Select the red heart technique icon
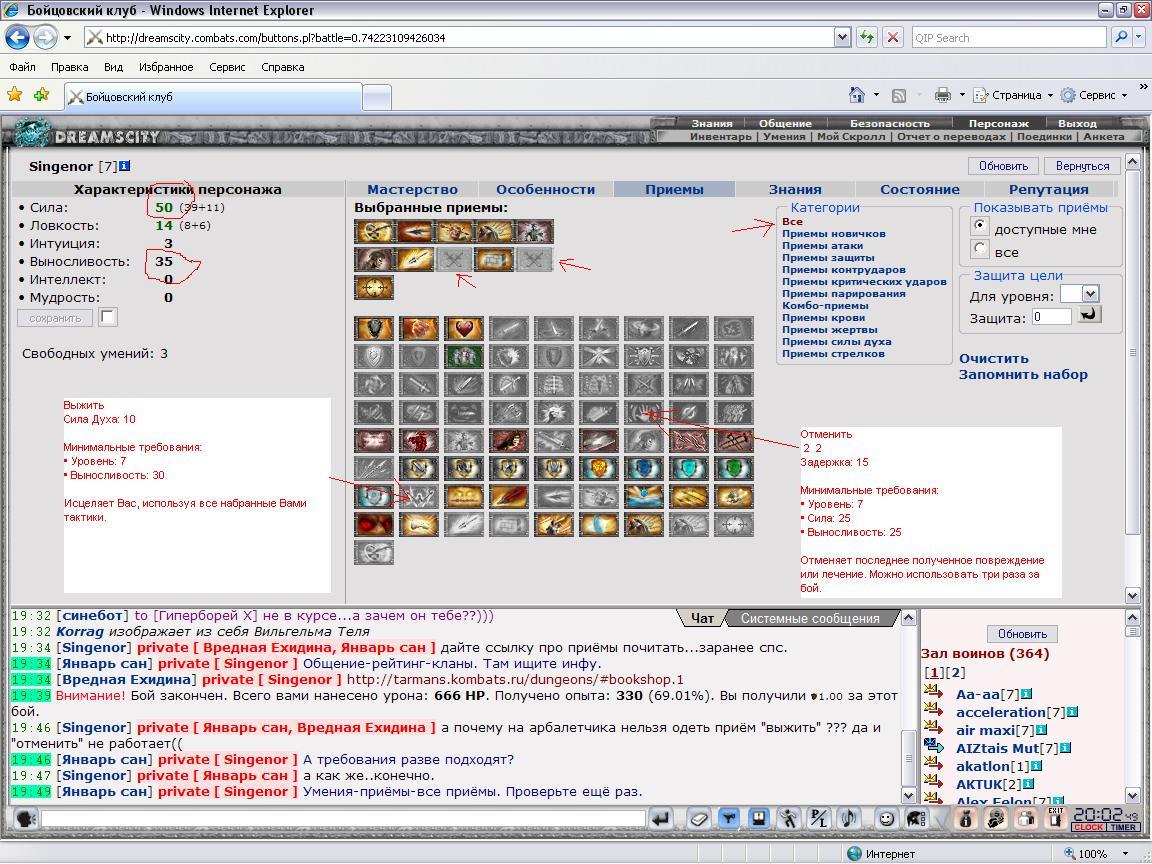This screenshot has width=1152, height=864. (464, 328)
